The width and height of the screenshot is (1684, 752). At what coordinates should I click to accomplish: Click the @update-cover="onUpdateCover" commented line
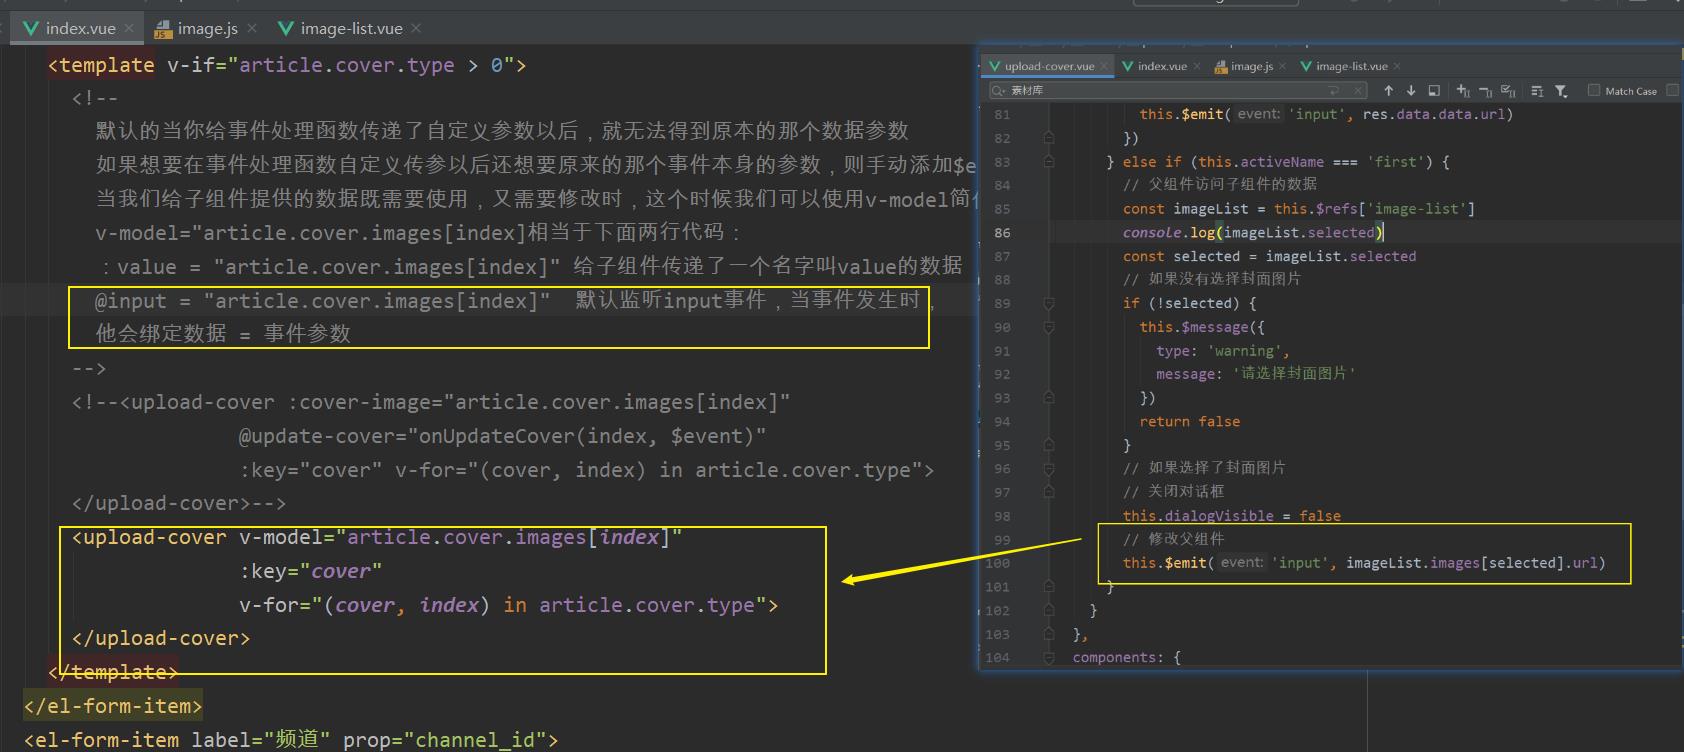[x=502, y=436]
